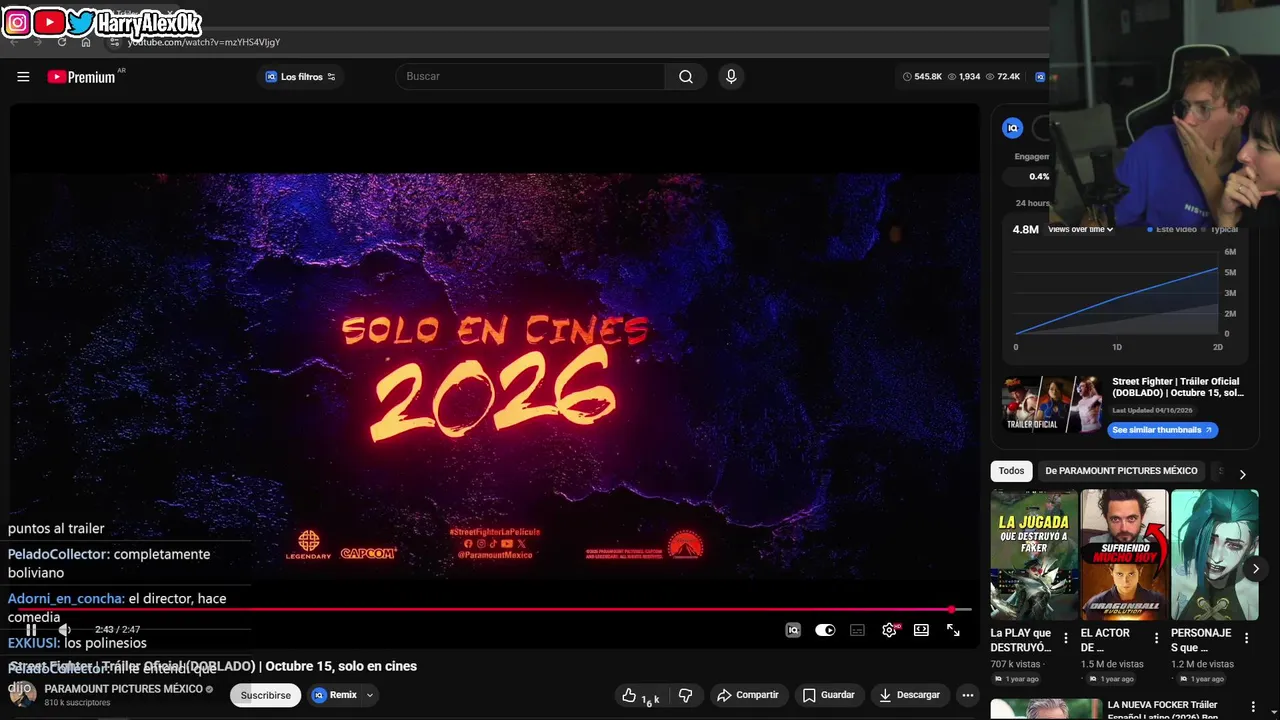
Task: Enter fullscreen video mode
Action: point(953,630)
